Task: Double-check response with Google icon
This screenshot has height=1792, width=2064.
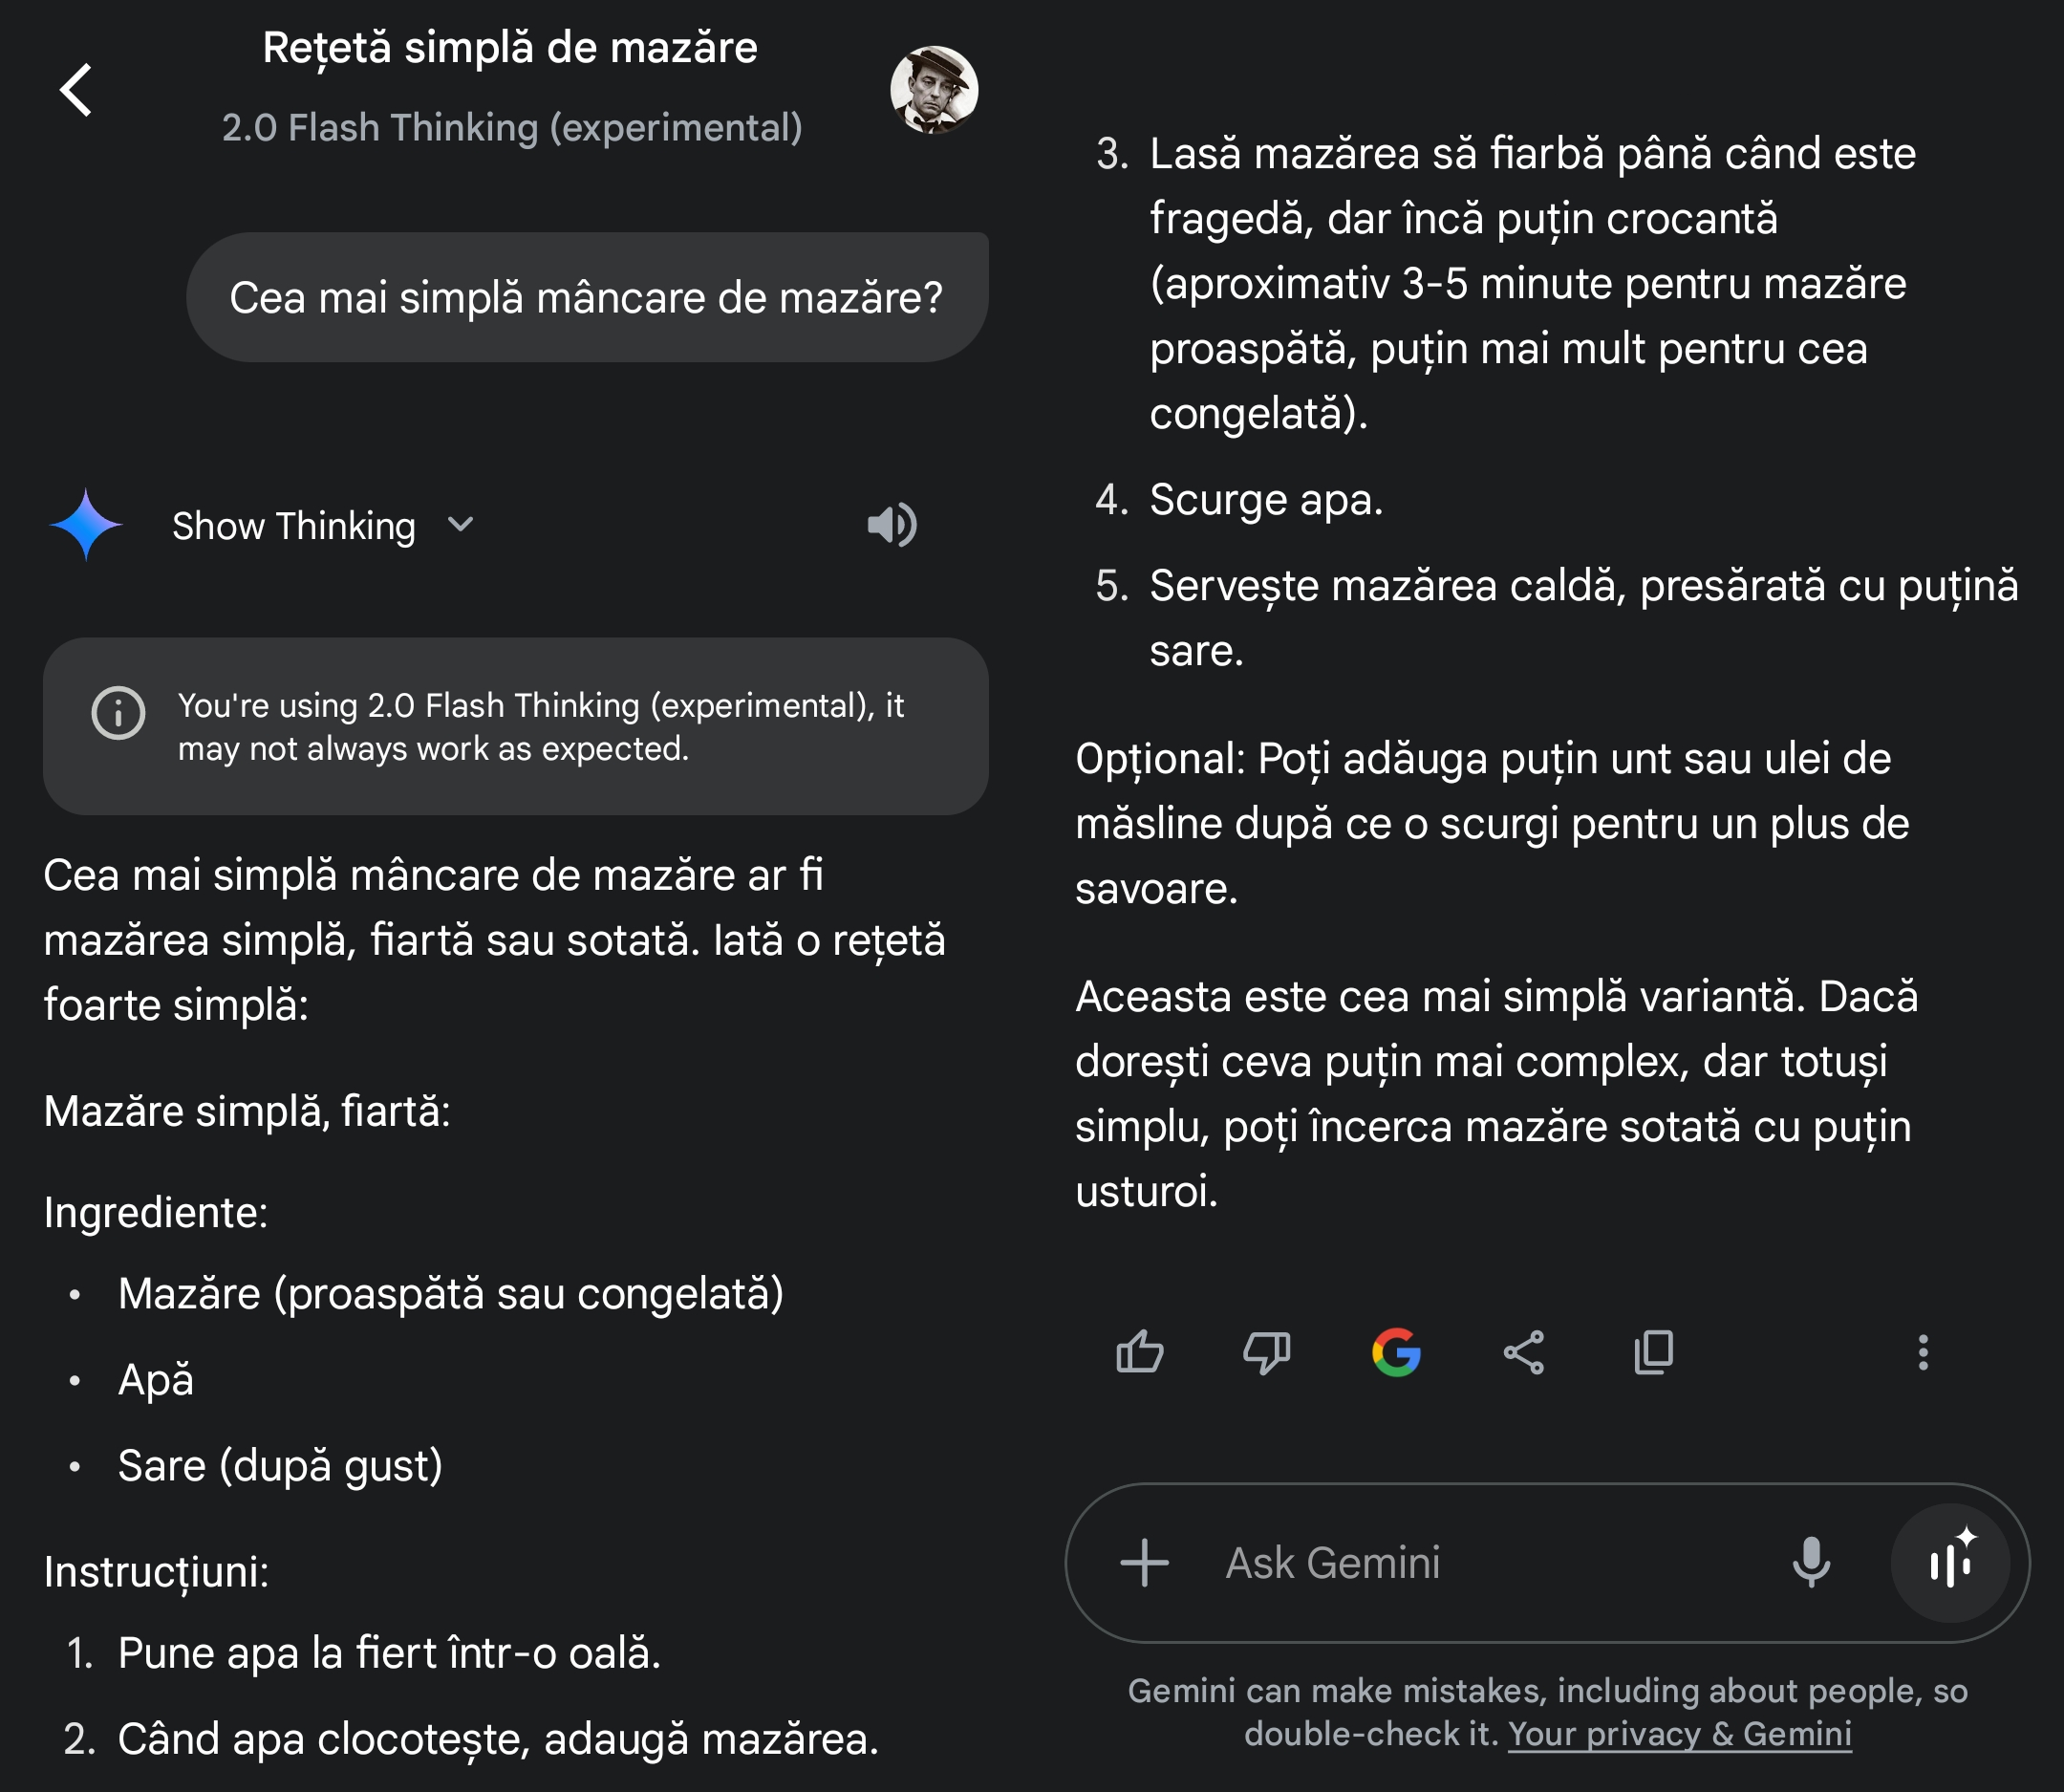Action: (1396, 1353)
